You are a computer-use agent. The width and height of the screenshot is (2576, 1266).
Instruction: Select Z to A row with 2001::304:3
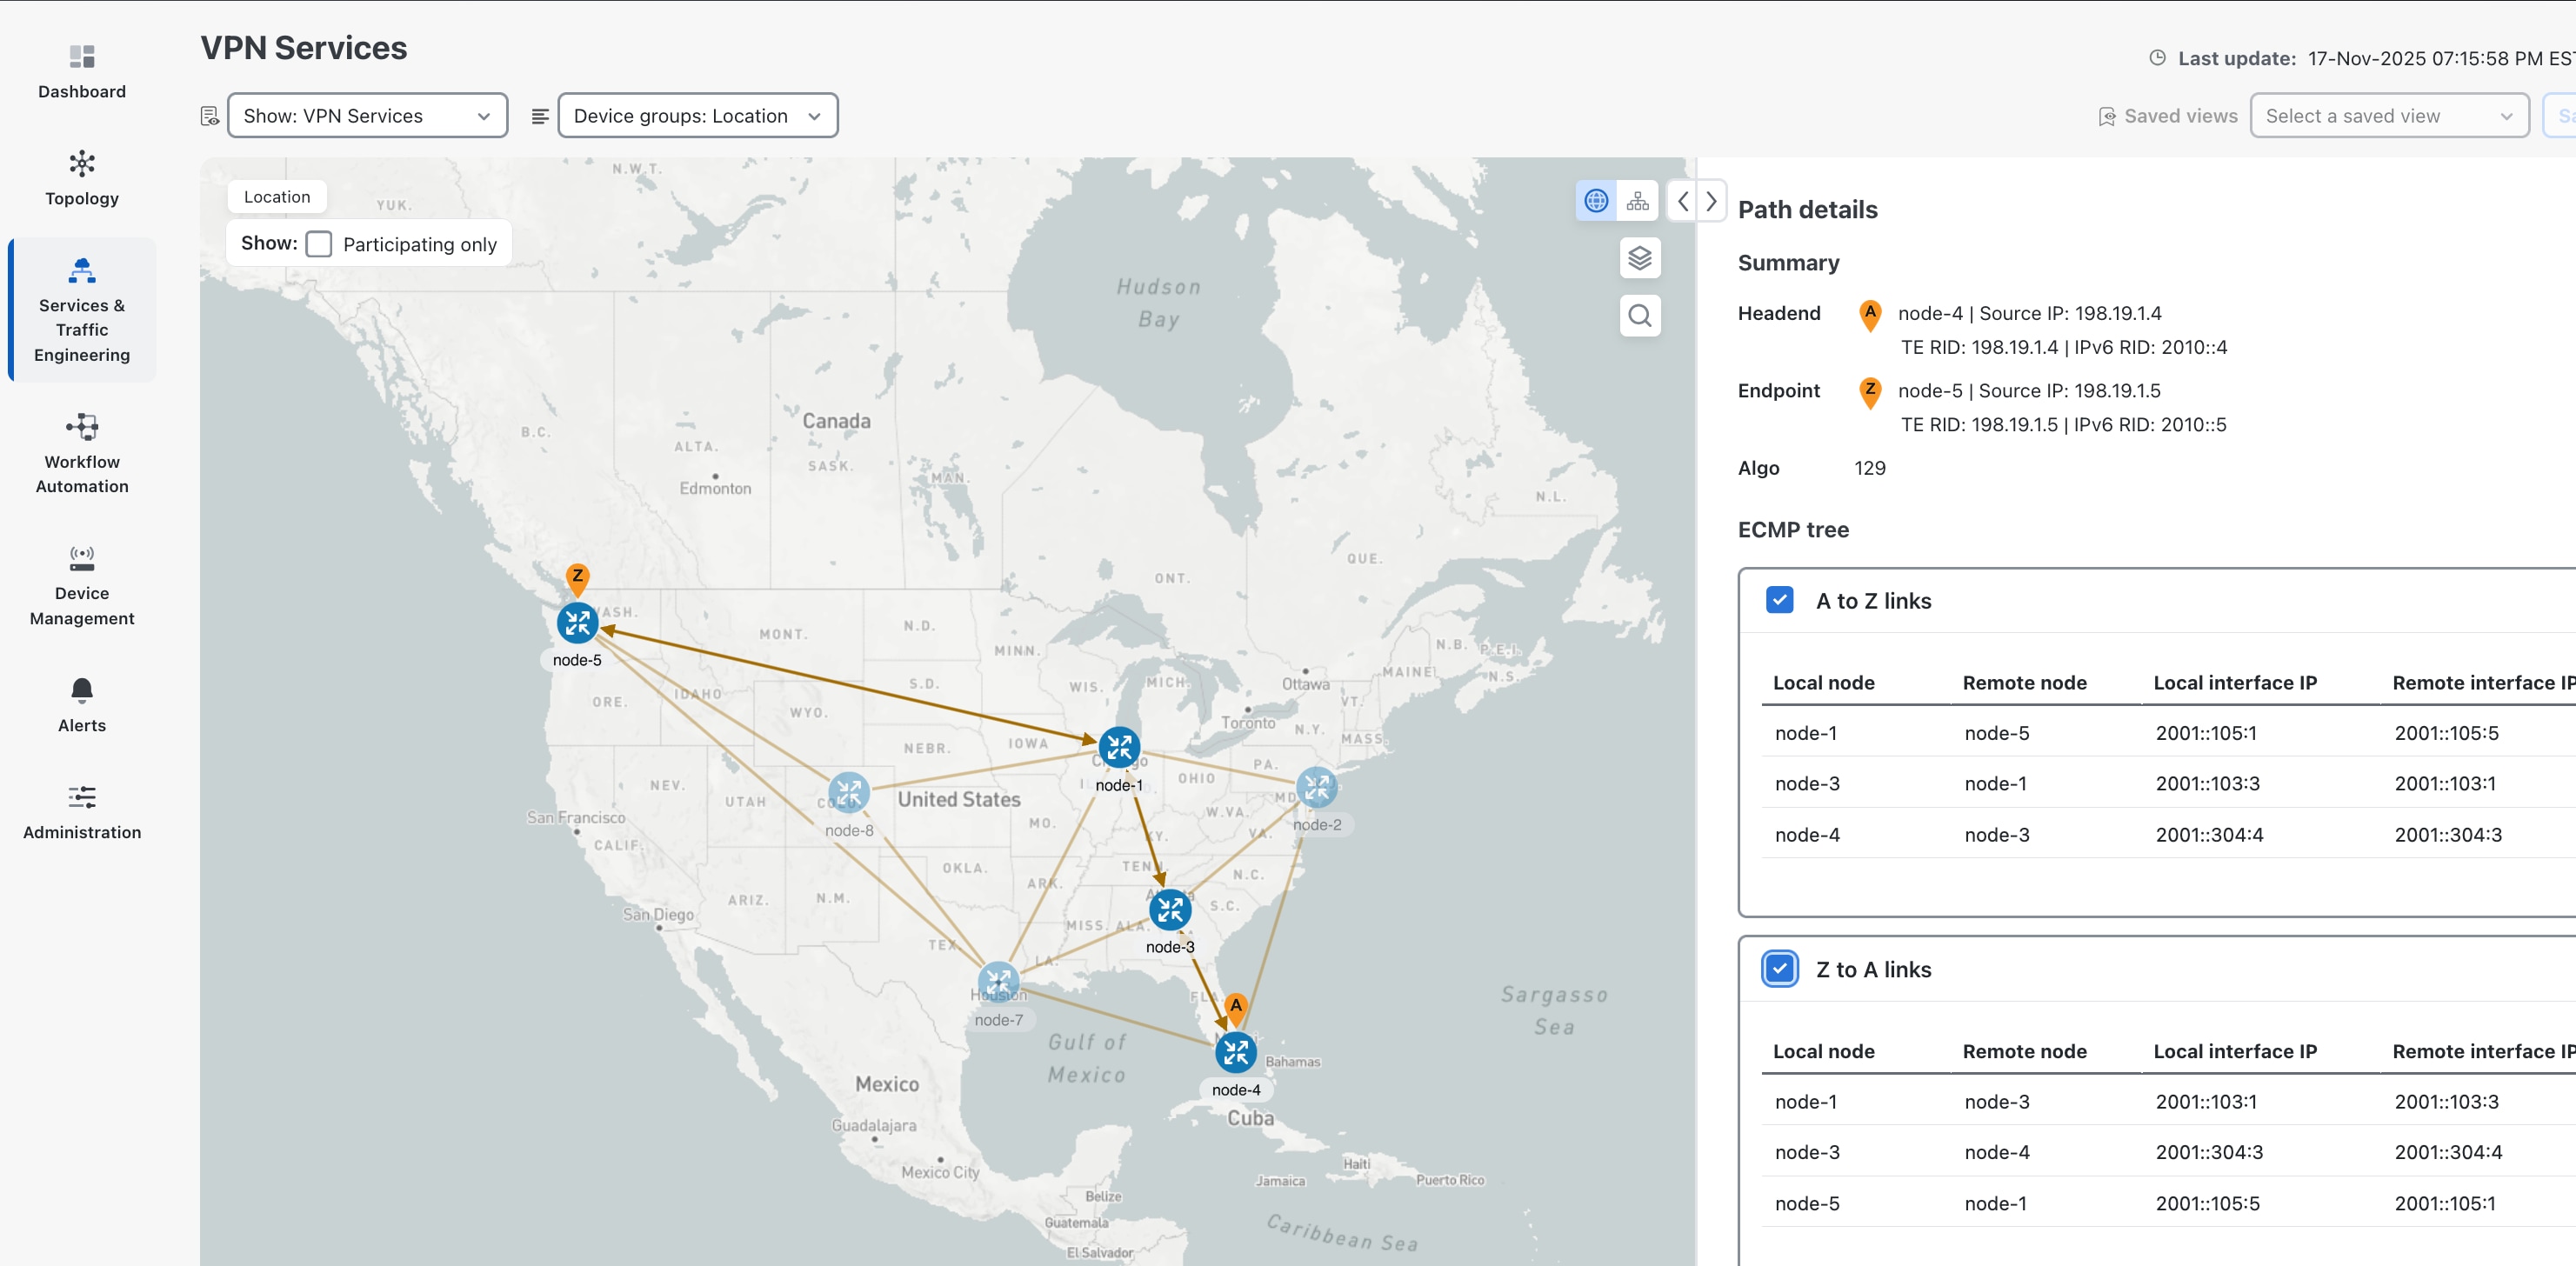[2168, 1152]
